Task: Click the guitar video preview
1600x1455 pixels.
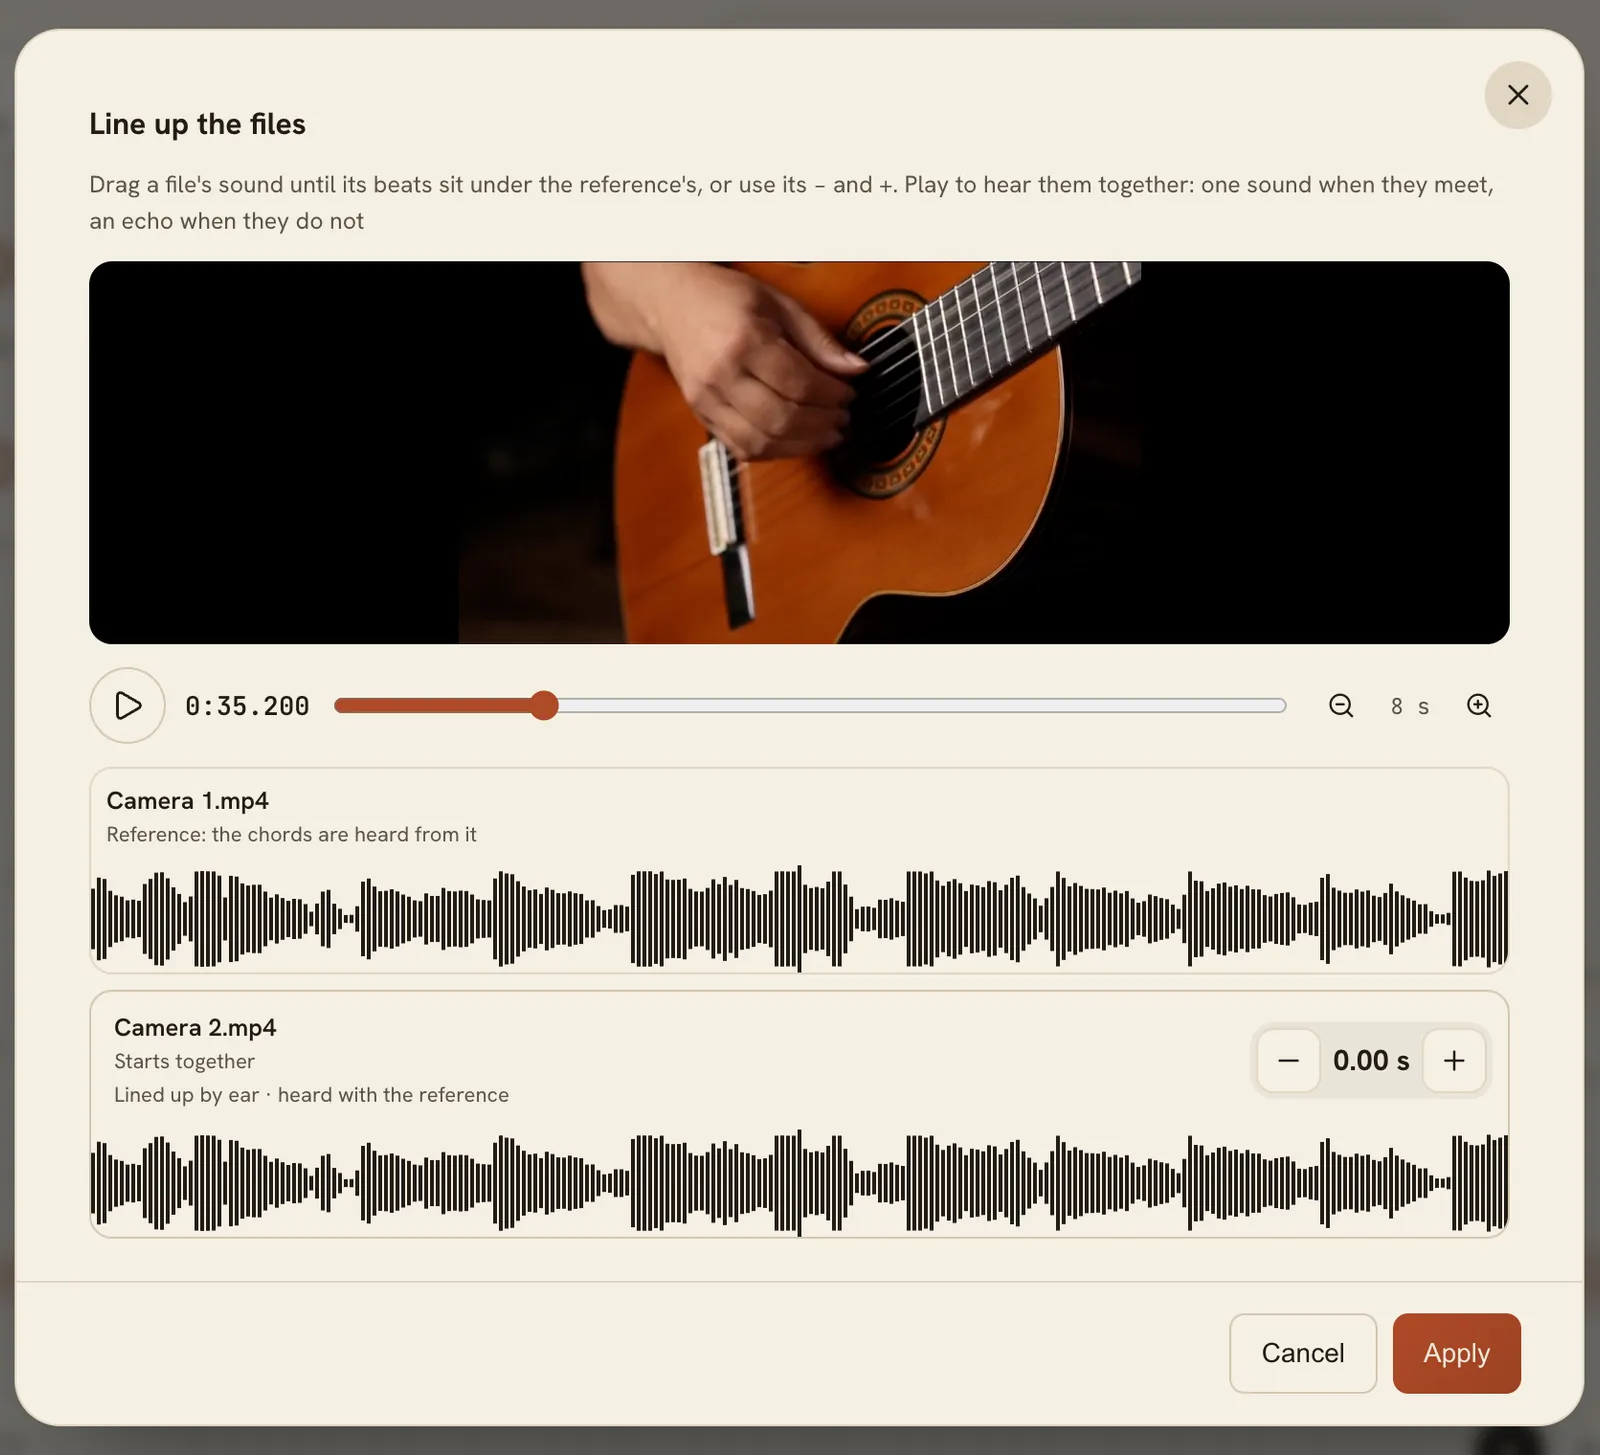Action: click(x=799, y=453)
